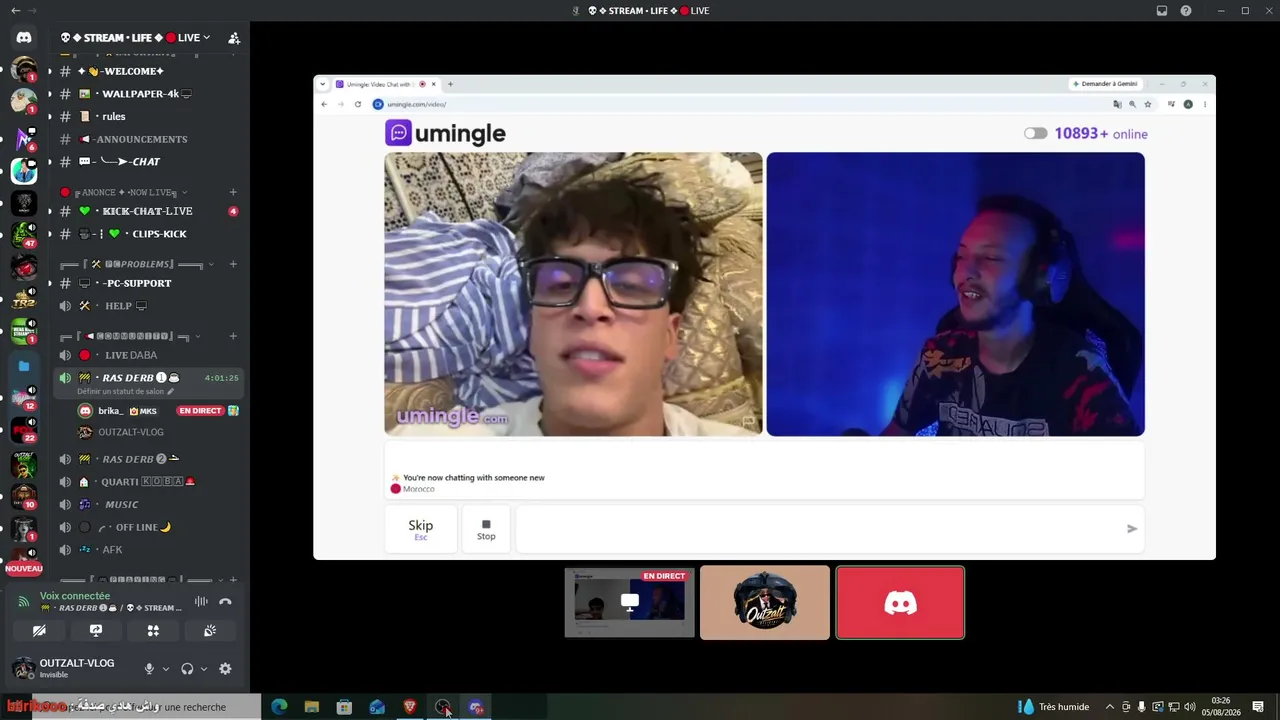Image resolution: width=1280 pixels, height=720 pixels.
Task: Toggle the camera on in voice panel
Action: (x=39, y=631)
